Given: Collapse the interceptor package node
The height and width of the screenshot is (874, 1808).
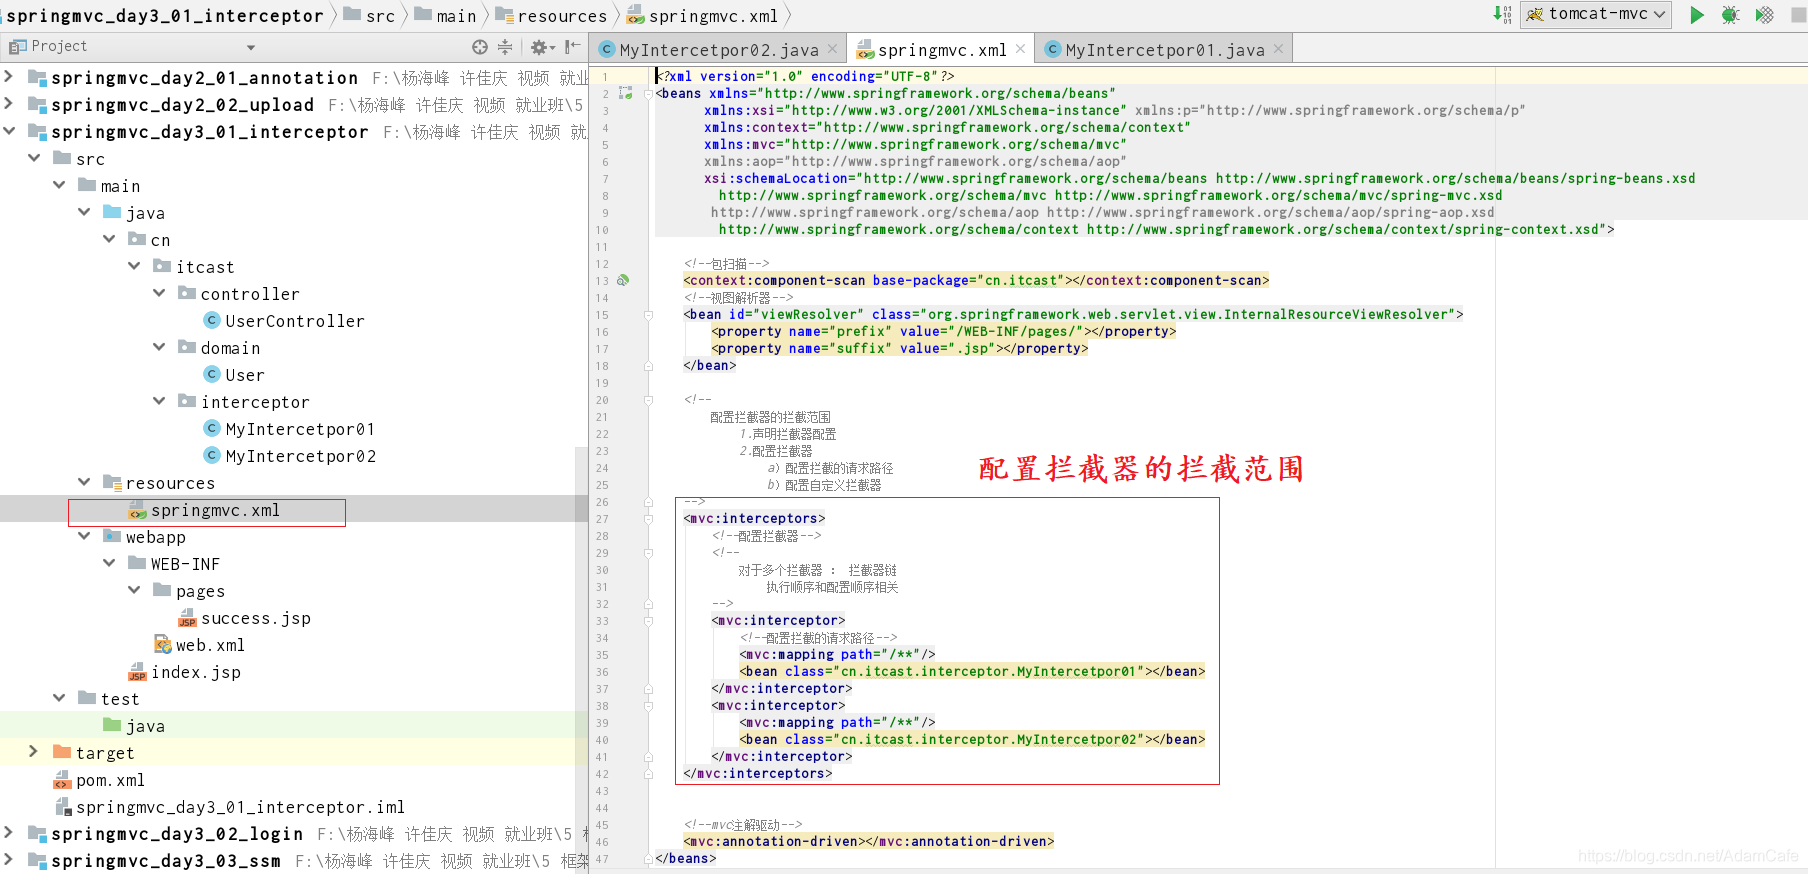Looking at the screenshot, I should coord(159,401).
